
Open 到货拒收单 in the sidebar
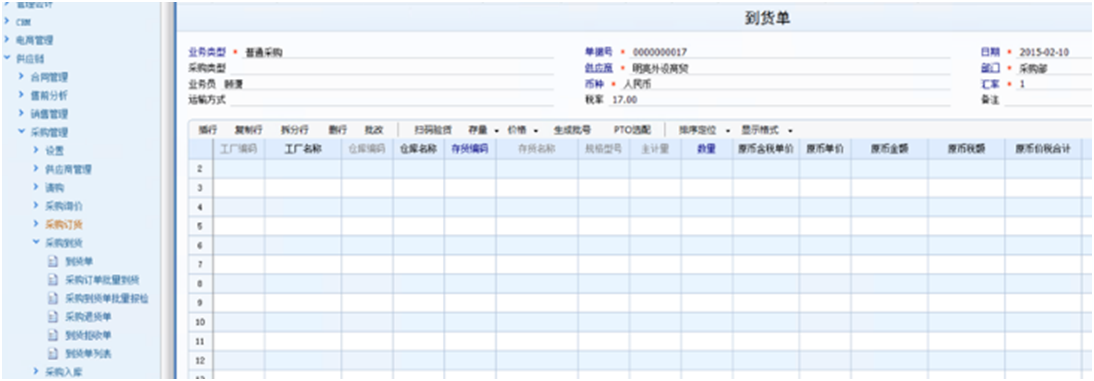88,335
